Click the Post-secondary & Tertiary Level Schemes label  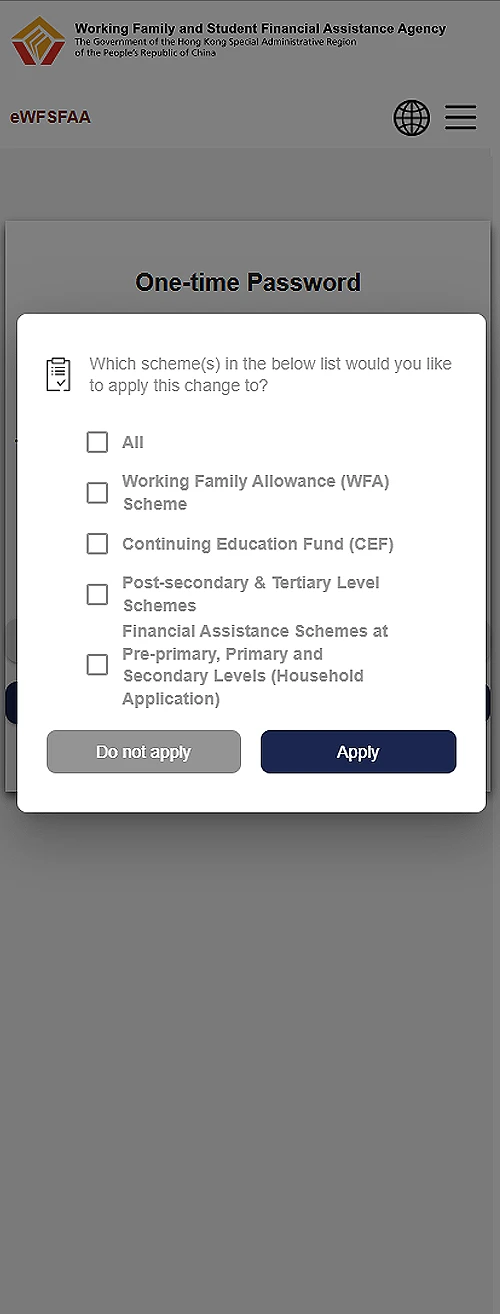(251, 594)
